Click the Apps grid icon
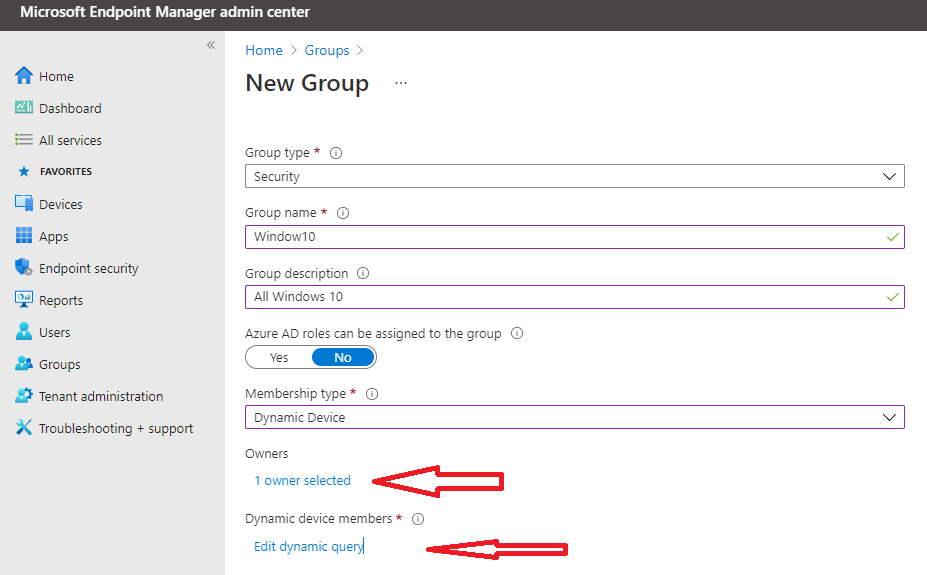The image size is (927, 575). 24,235
